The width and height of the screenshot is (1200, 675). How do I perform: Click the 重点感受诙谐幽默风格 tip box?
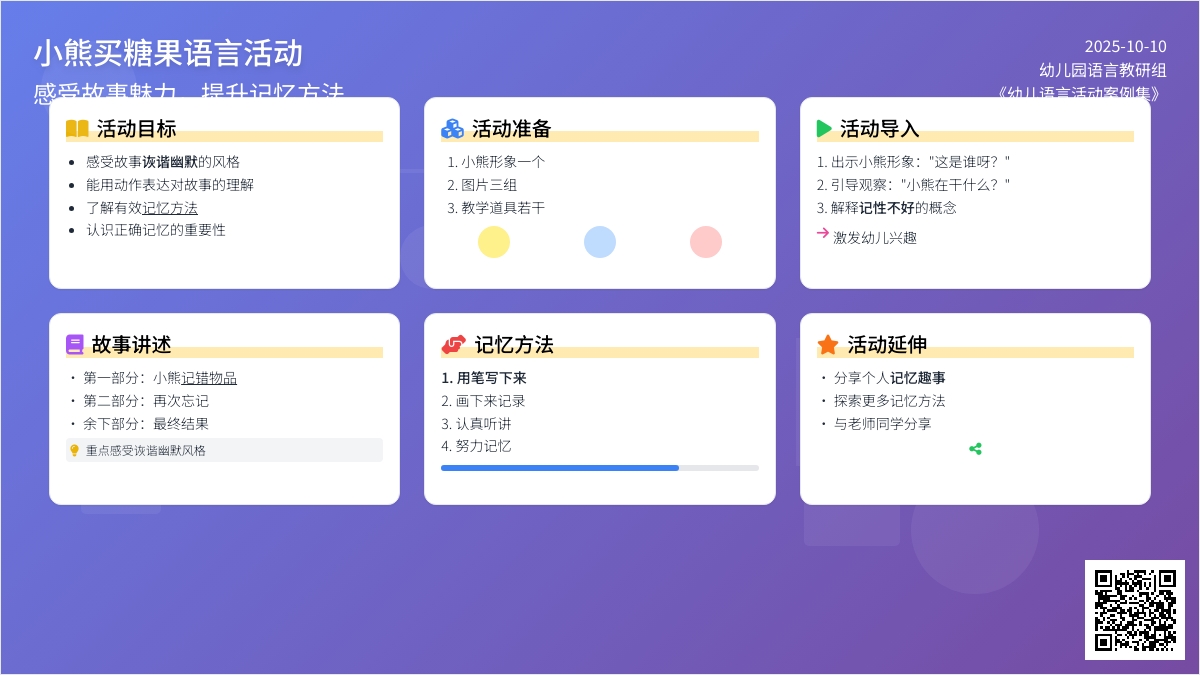tap(224, 450)
